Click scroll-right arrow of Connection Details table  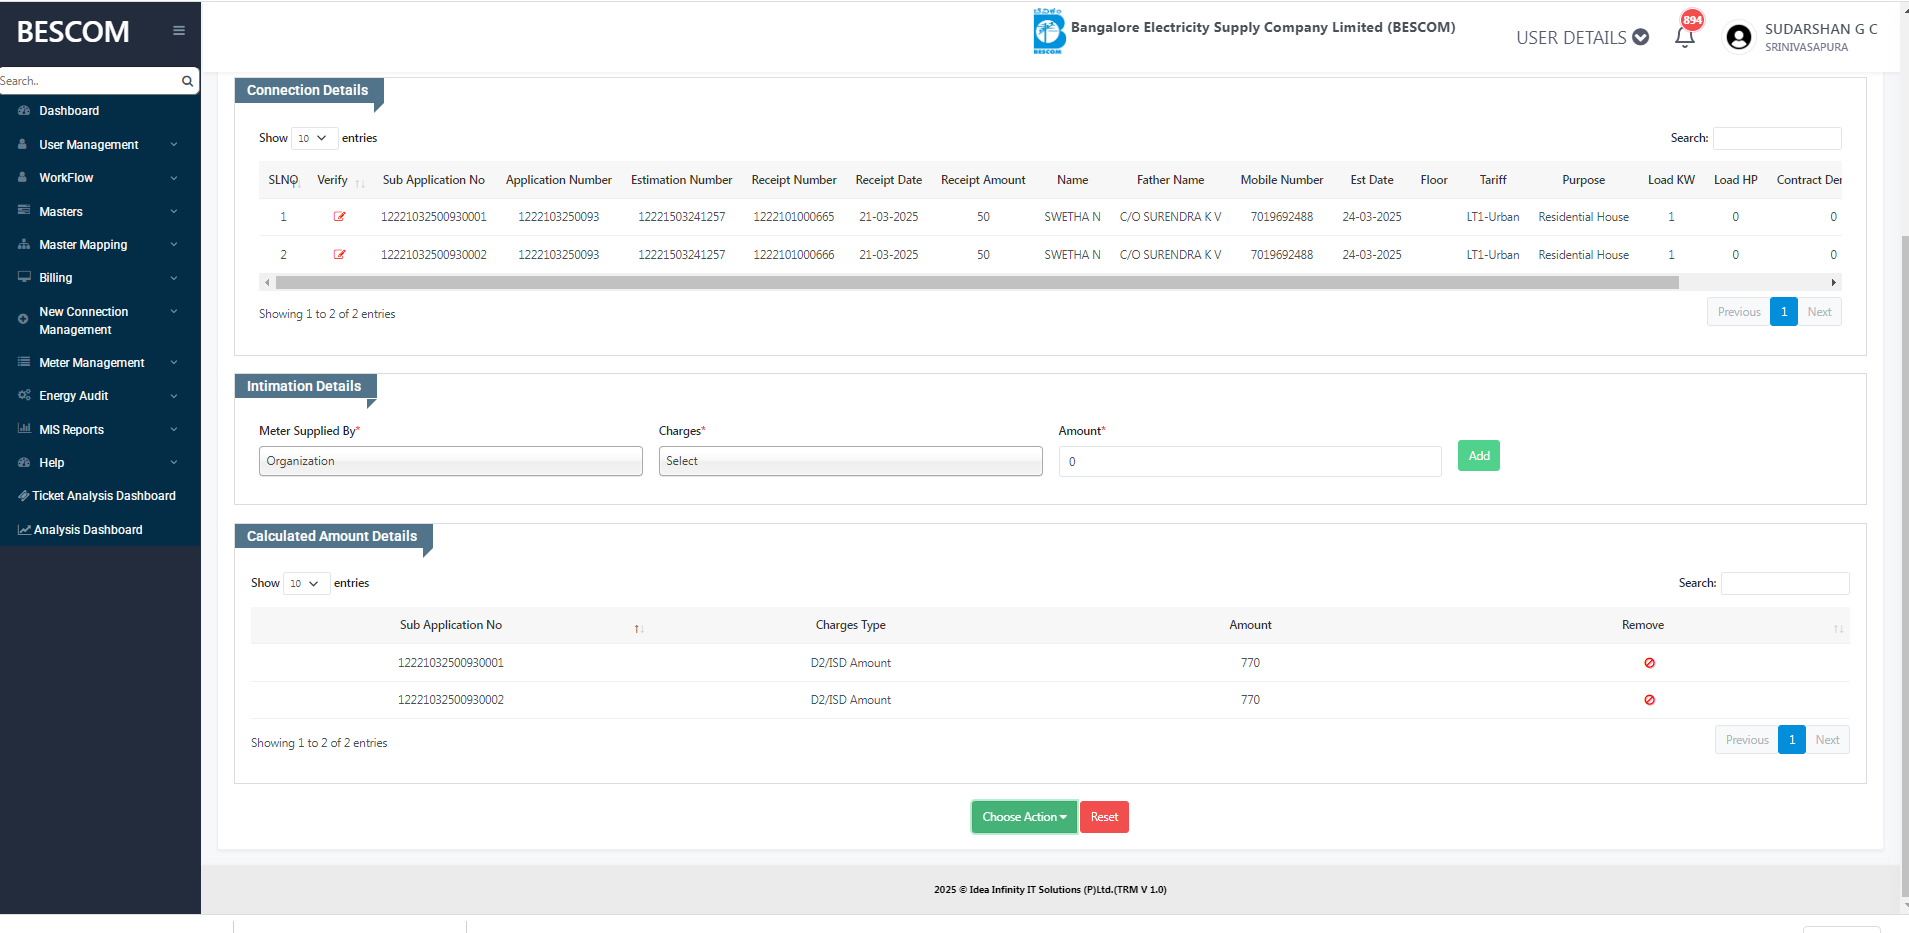coord(1834,283)
